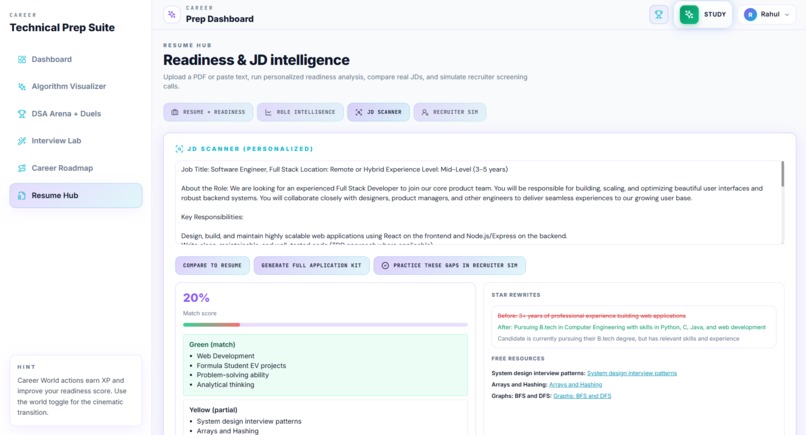Image resolution: width=806 pixels, height=435 pixels.
Task: Click 'Problem-solving ability' list item
Action: pos(232,375)
